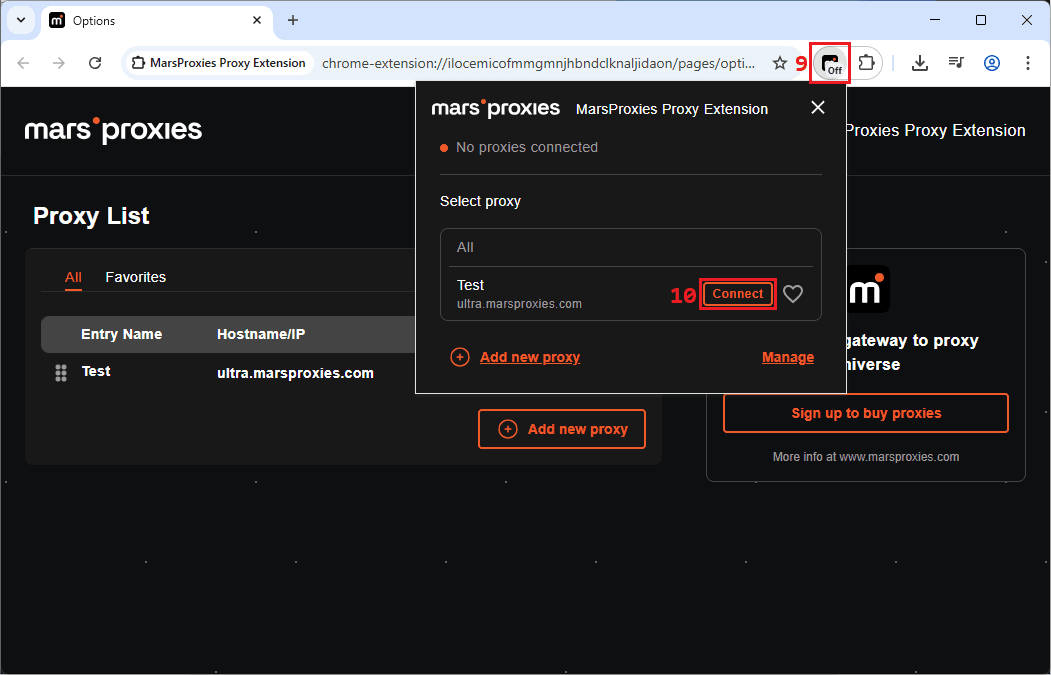The image size is (1051, 675).
Task: Reload the page with refresh icon
Action: 95,63
